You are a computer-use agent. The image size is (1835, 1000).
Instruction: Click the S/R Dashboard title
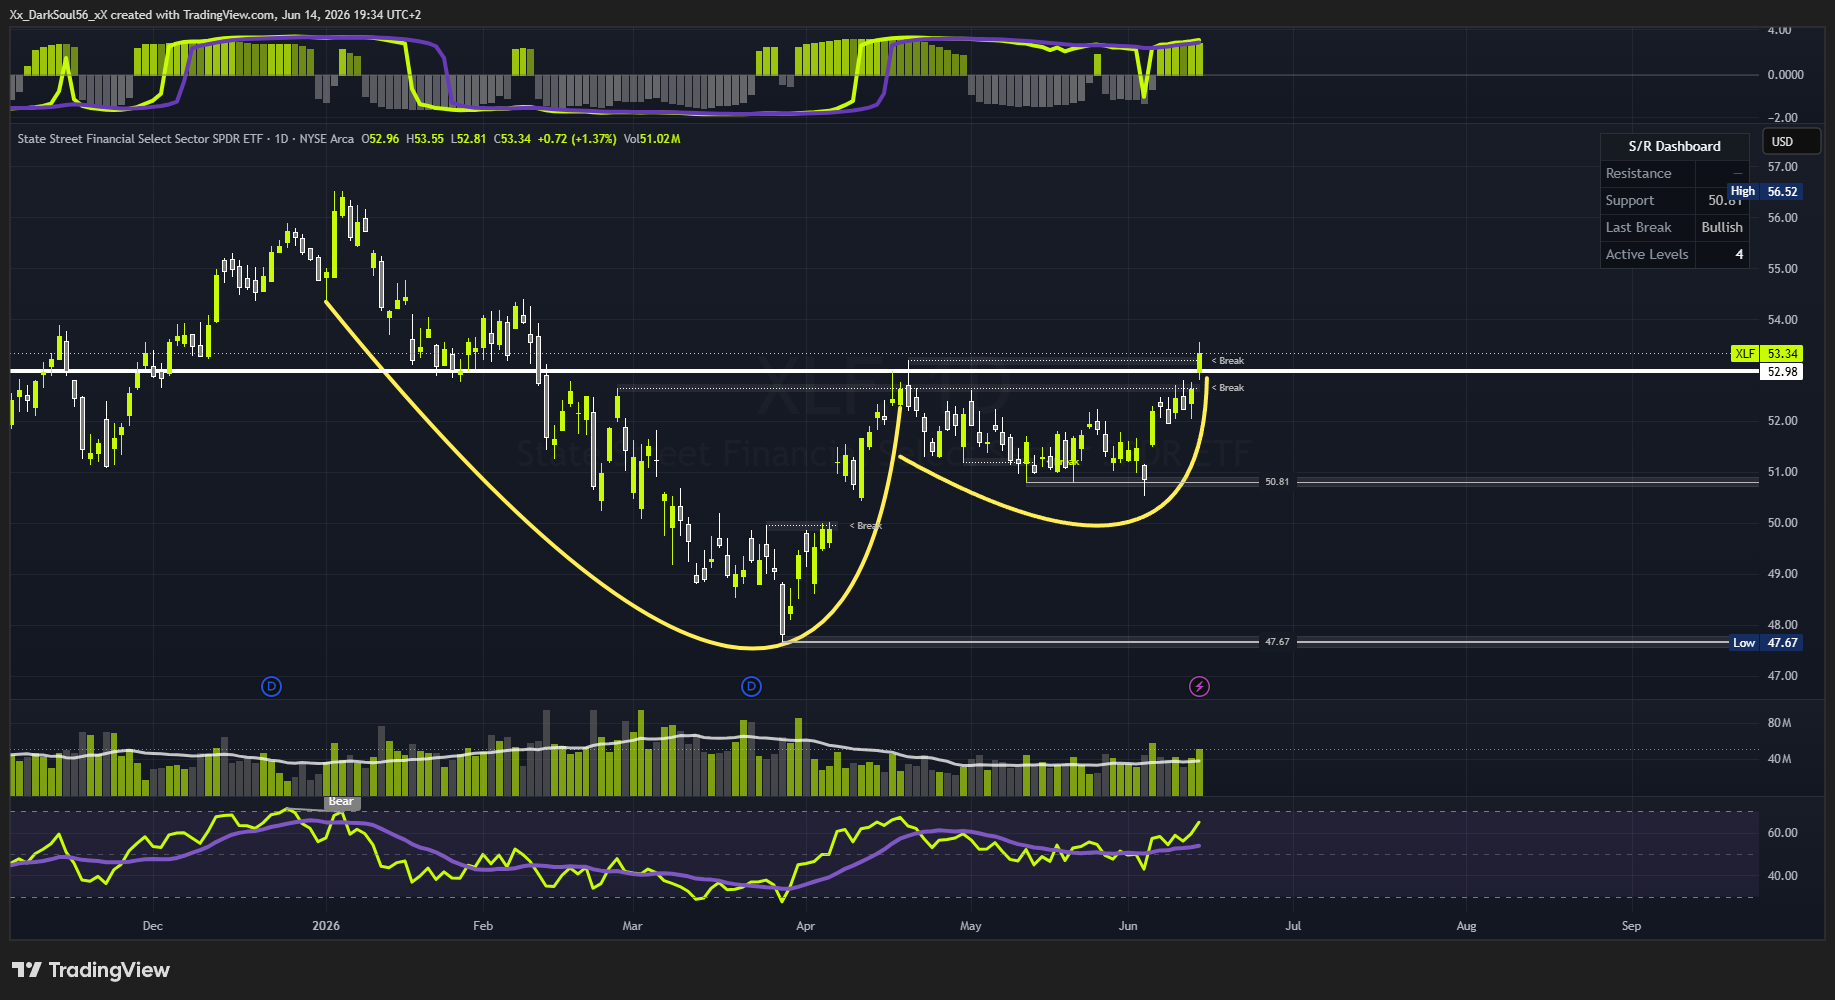coord(1674,146)
